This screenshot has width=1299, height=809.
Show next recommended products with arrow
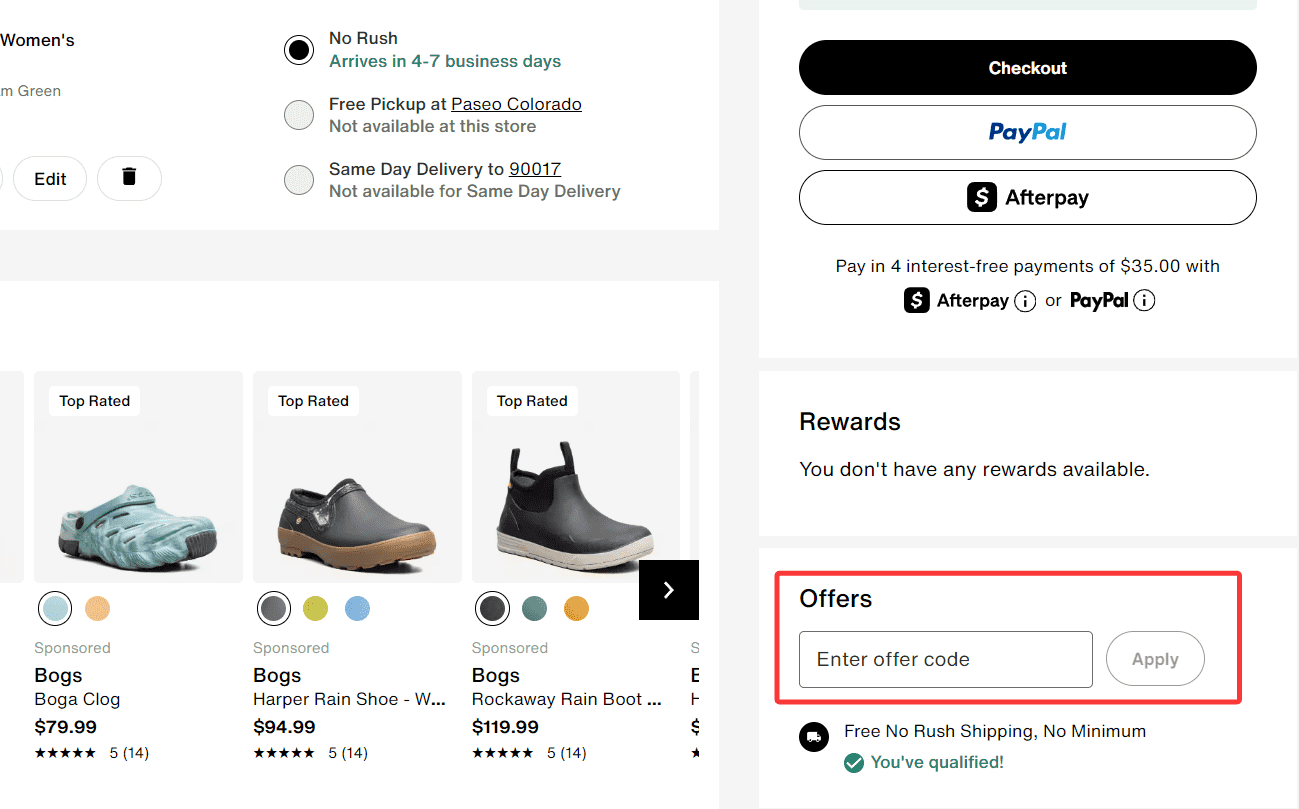click(669, 590)
